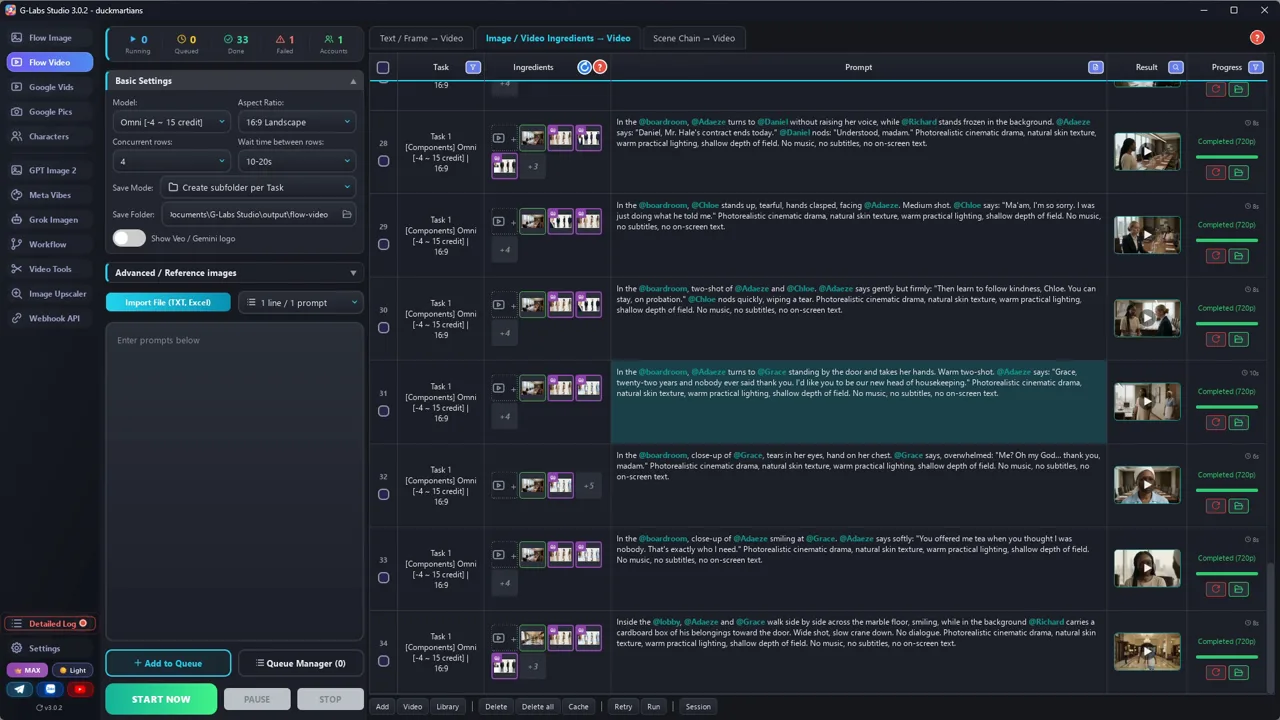Switch to Scene Chain → Video tab
This screenshot has height=720, width=1280.
point(694,38)
